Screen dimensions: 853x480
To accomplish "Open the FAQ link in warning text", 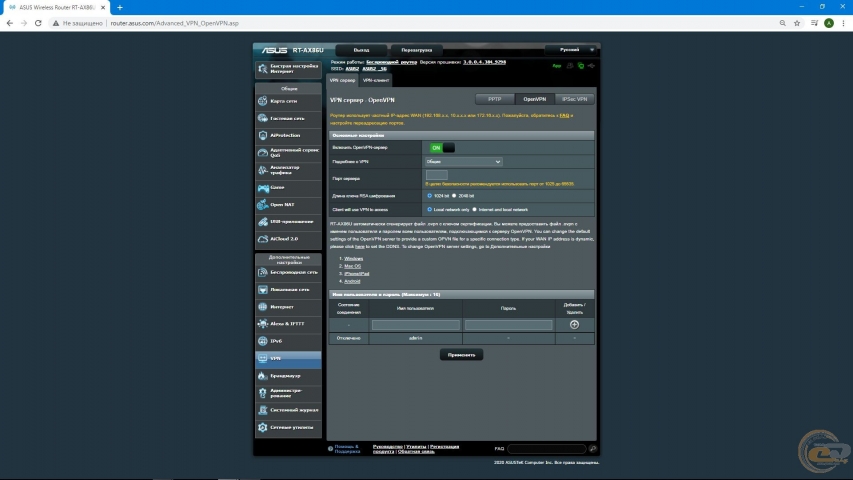I will click(564, 115).
